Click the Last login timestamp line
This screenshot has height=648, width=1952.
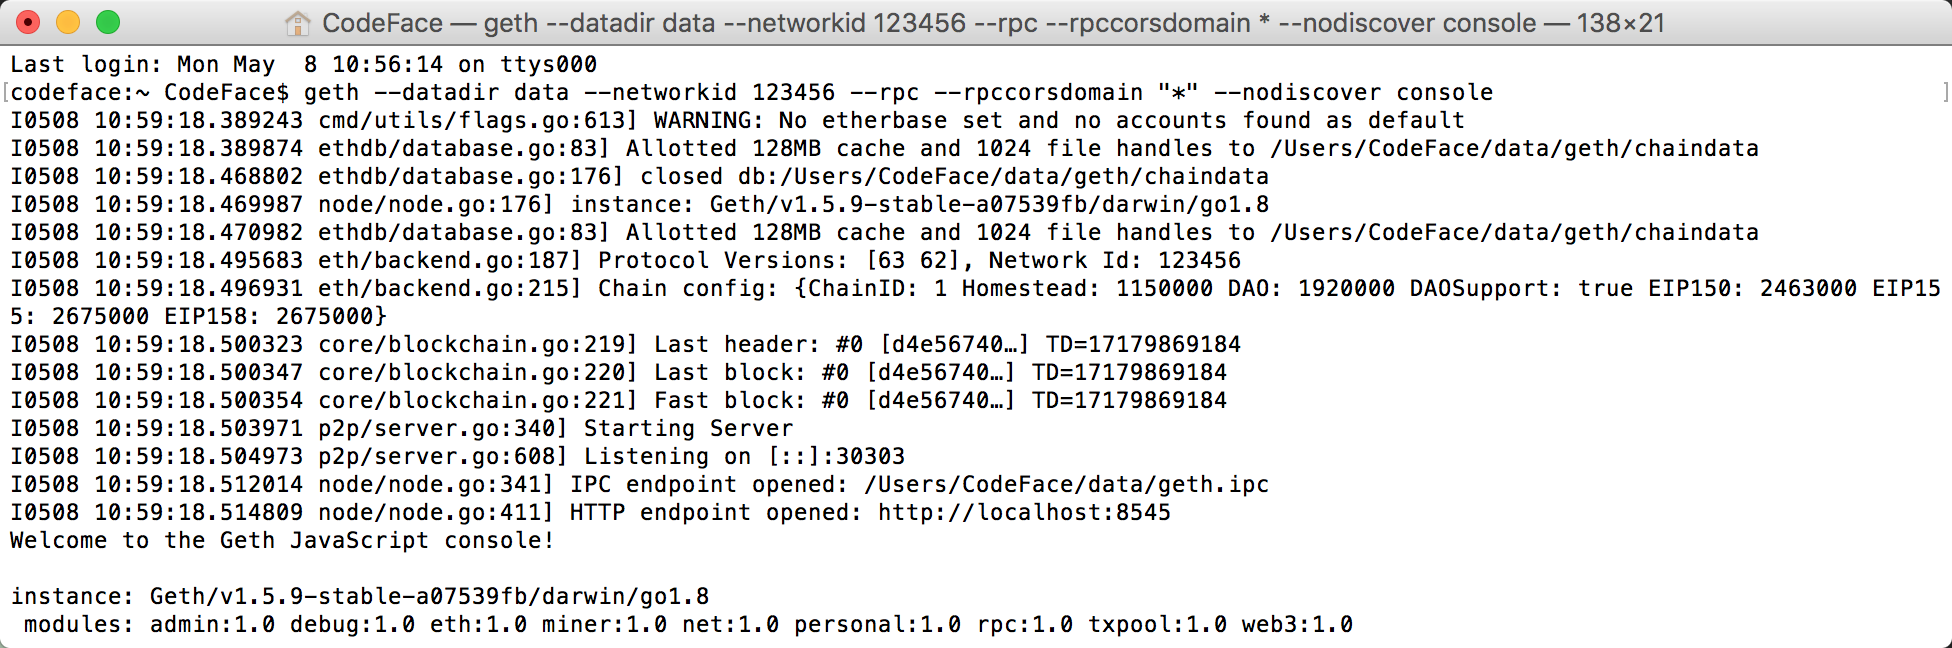tap(304, 65)
